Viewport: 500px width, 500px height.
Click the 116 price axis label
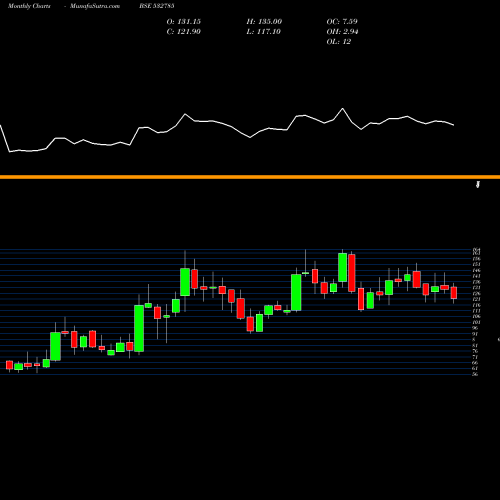476,305
